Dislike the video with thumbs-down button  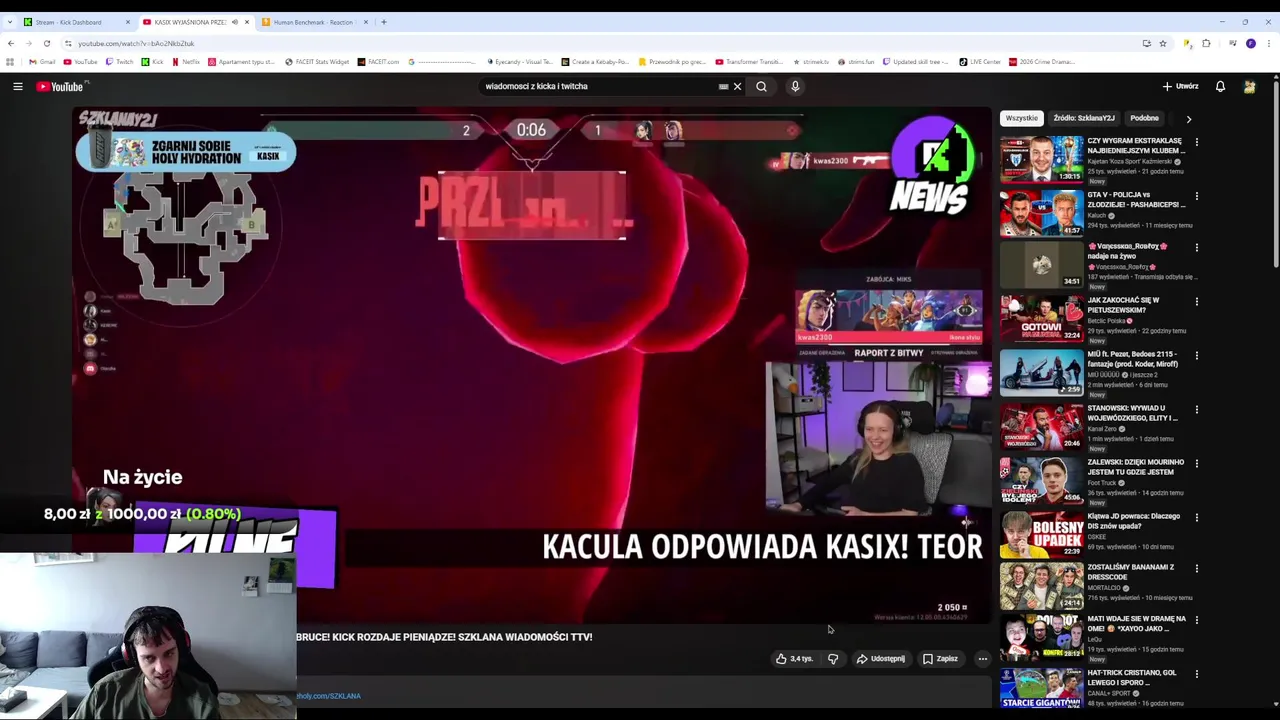tap(832, 659)
